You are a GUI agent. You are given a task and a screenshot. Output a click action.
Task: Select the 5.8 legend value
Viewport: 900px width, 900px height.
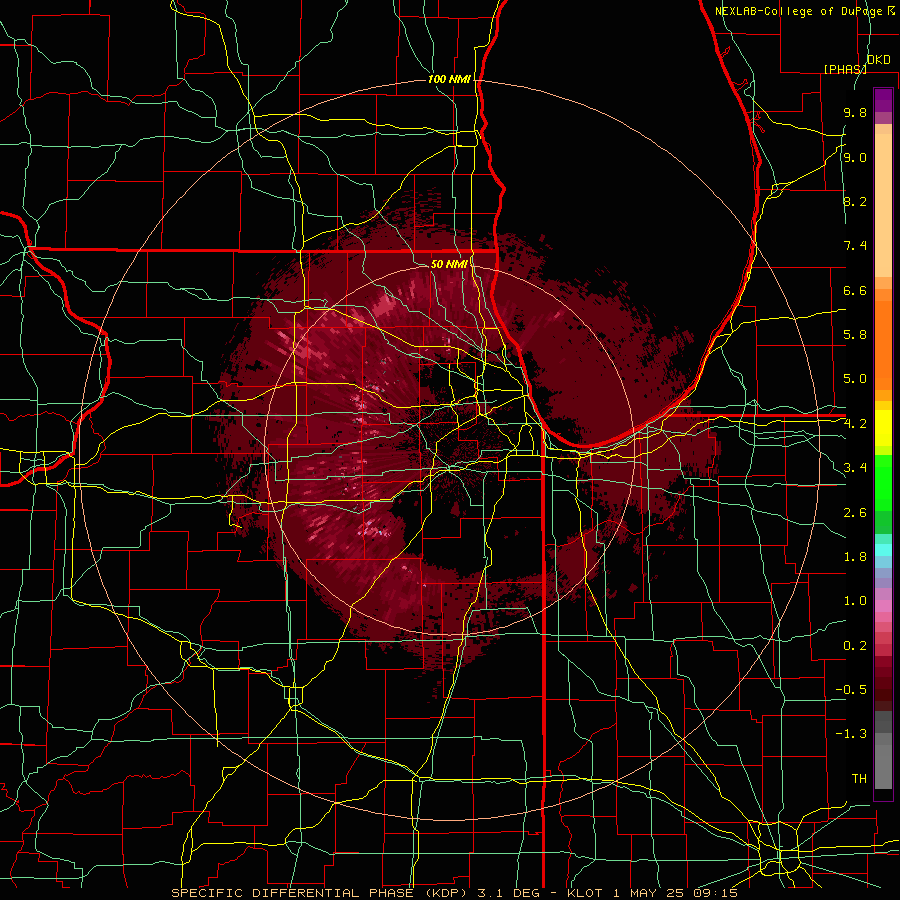(855, 335)
